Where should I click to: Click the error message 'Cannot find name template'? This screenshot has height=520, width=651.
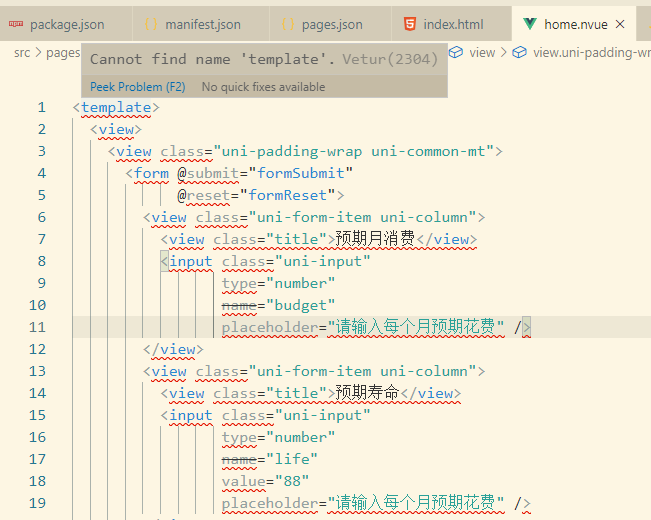pyautogui.click(x=212, y=59)
